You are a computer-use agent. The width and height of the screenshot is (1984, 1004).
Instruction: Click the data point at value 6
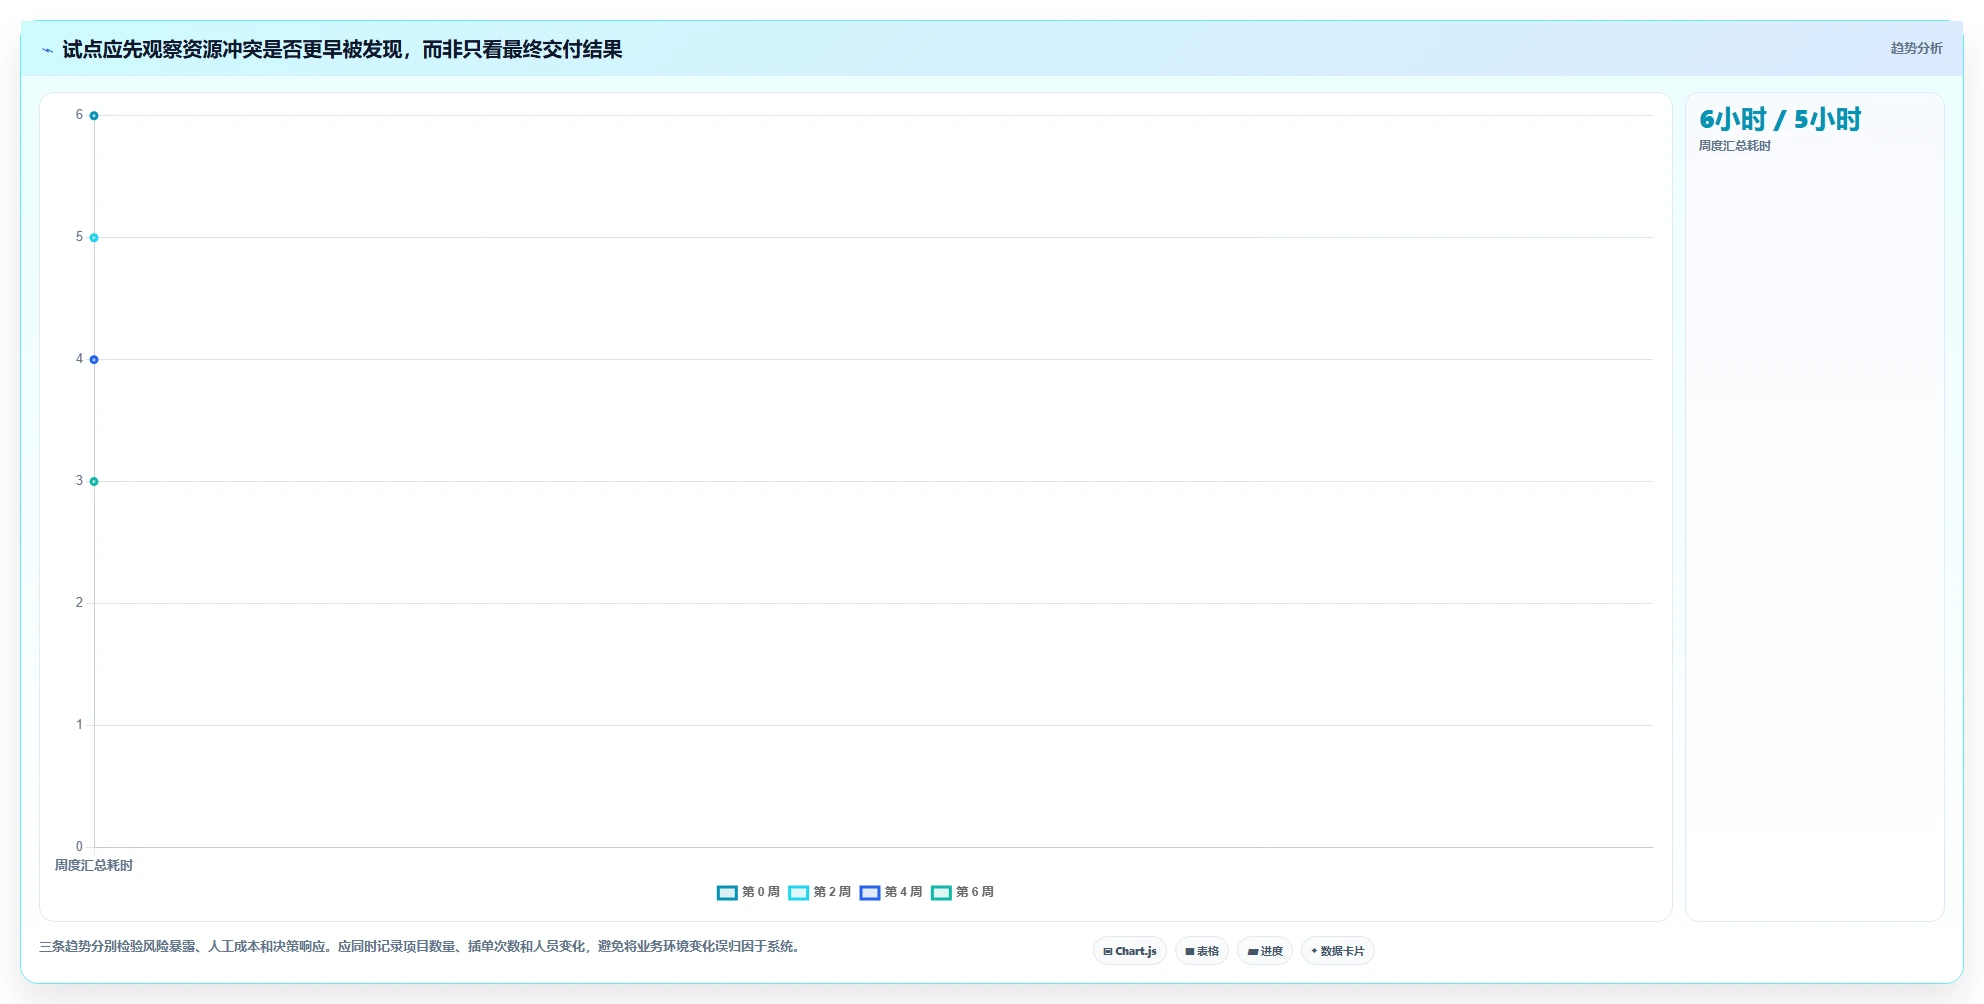pos(94,116)
